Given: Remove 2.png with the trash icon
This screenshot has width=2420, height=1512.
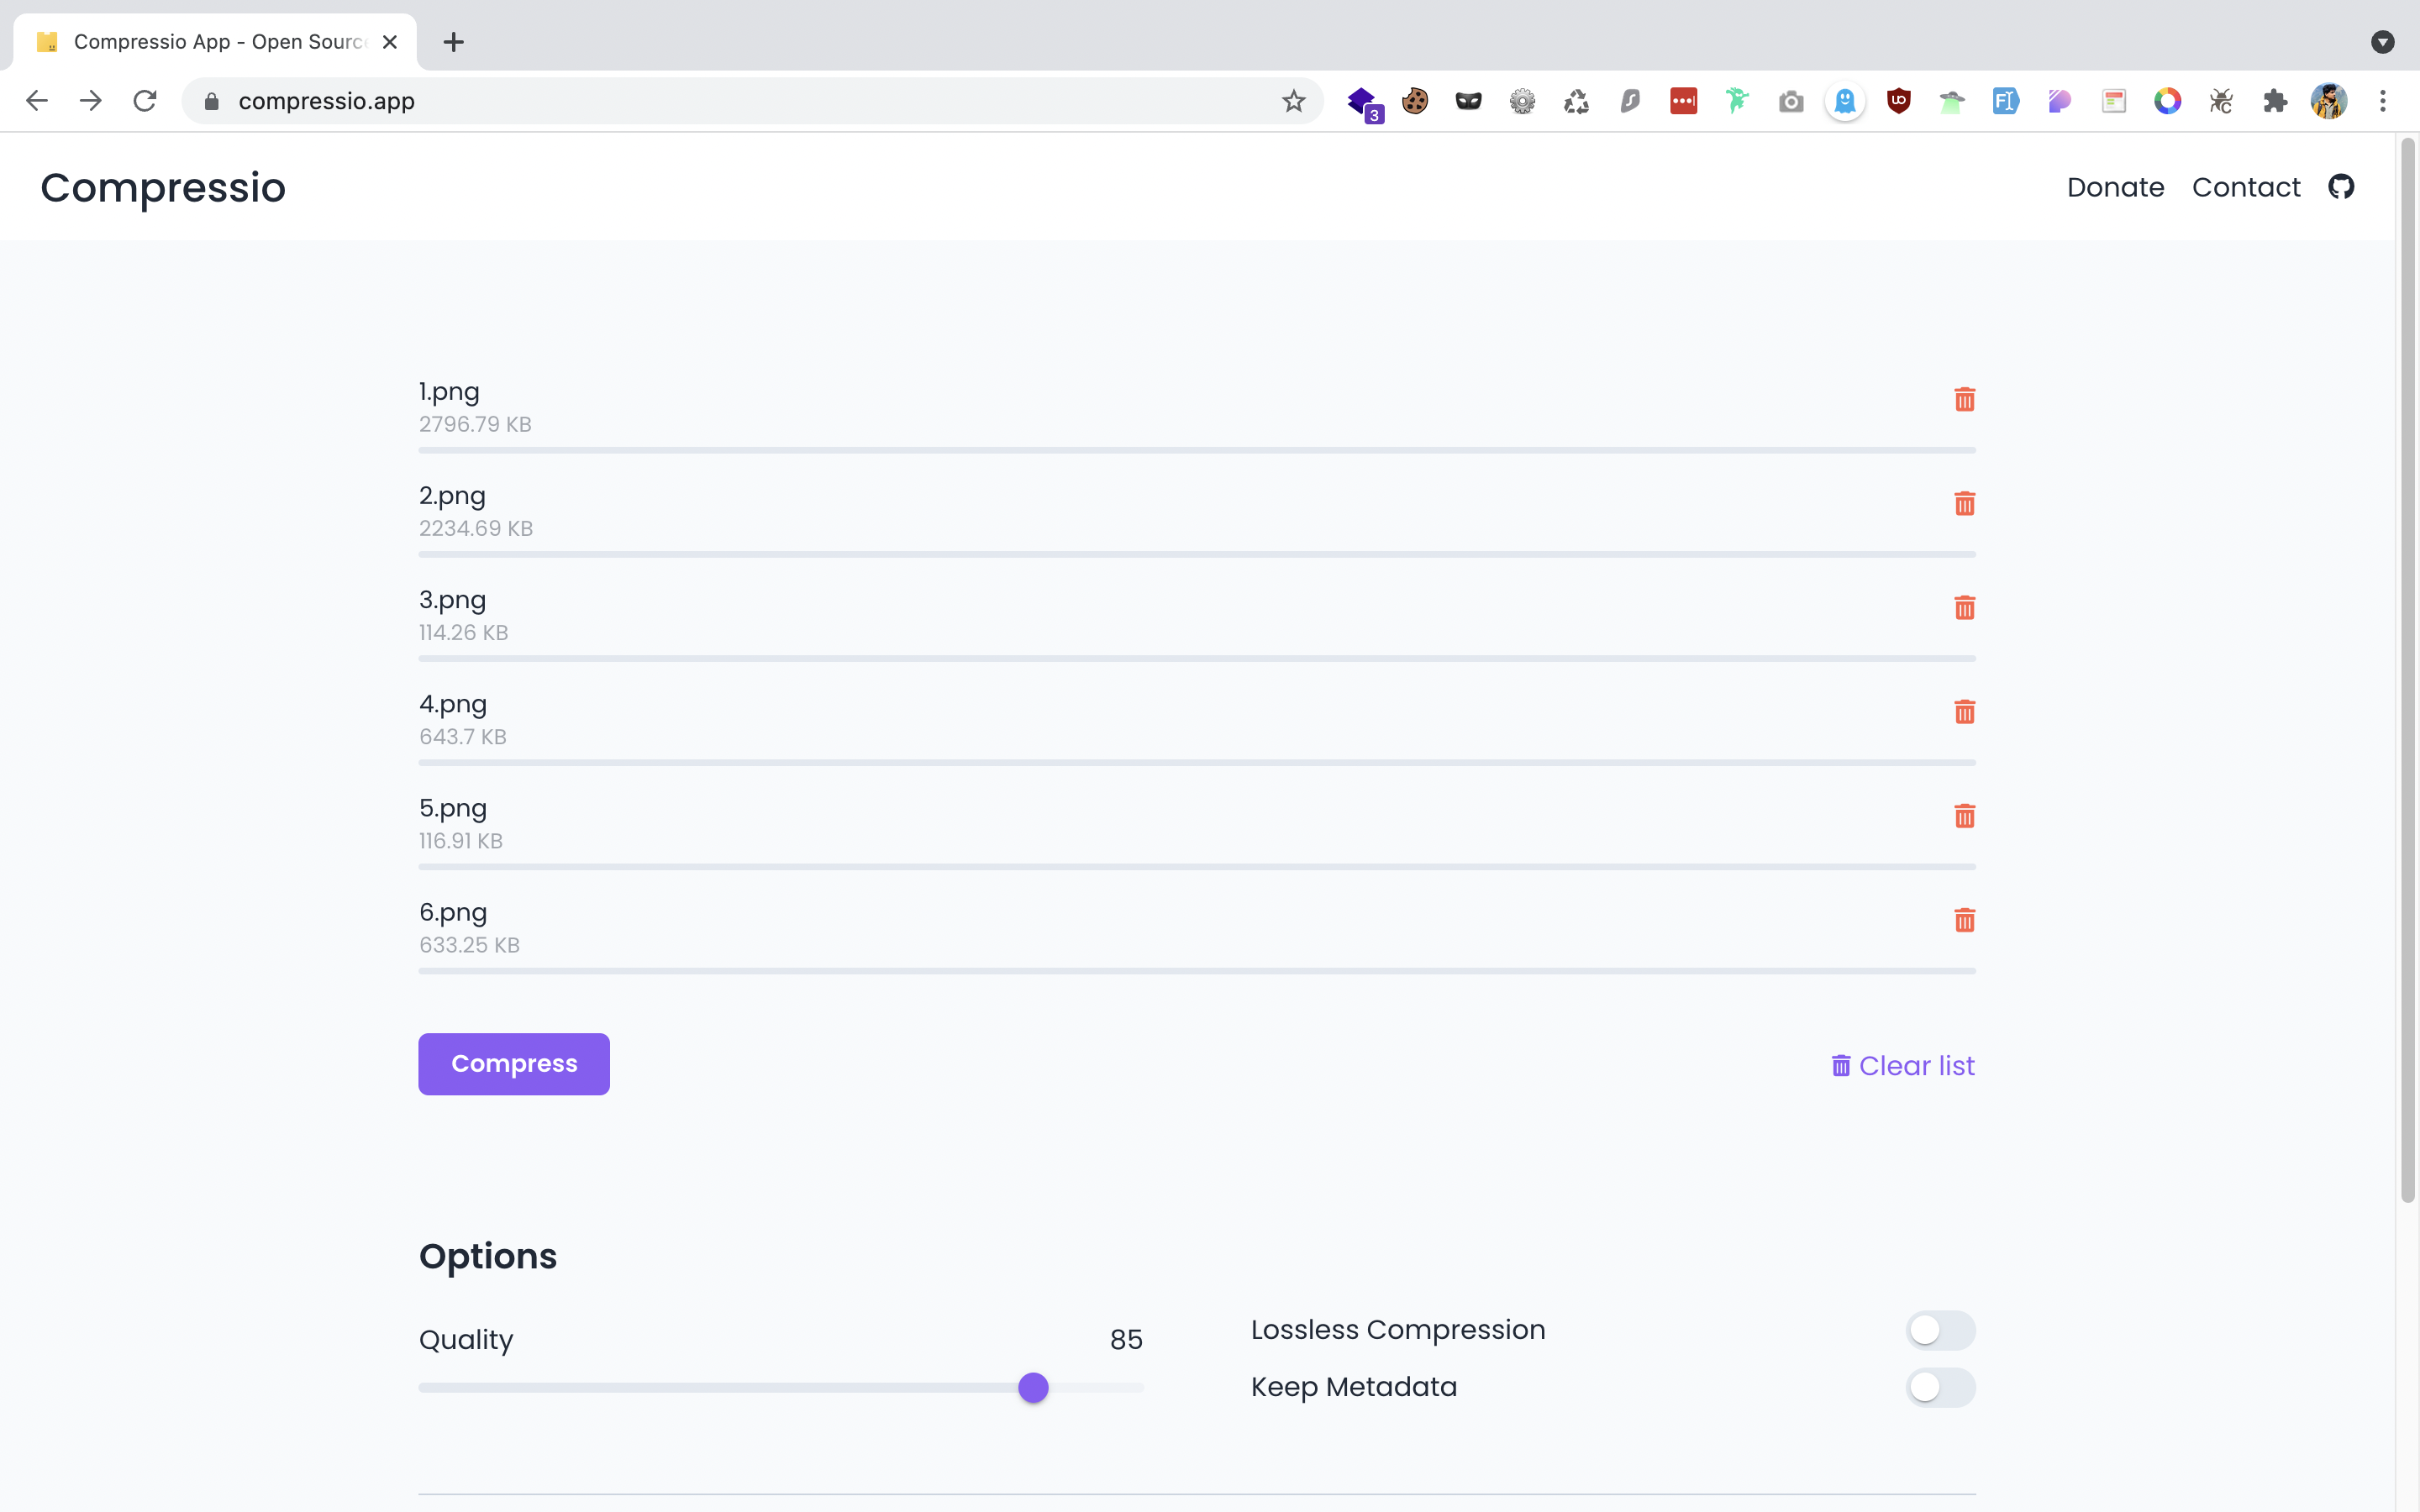Looking at the screenshot, I should tap(1964, 504).
